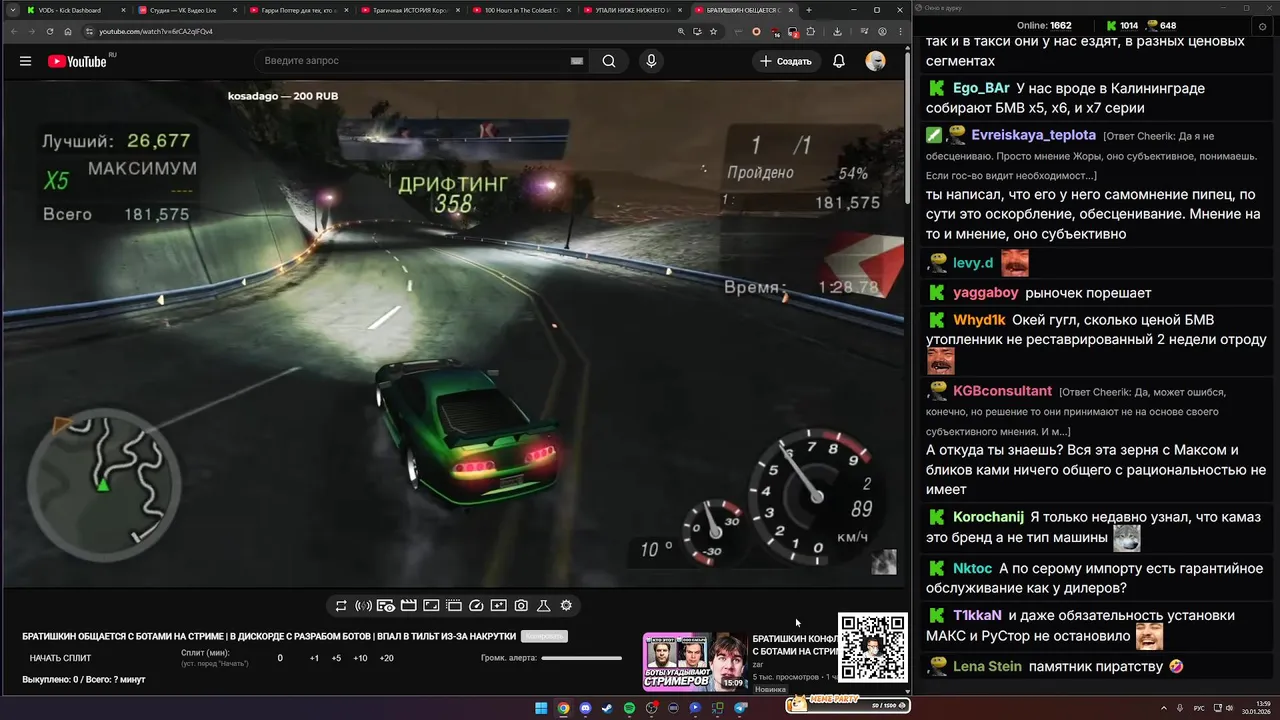
Task: Click the yaggaboy username in chat
Action: (x=986, y=293)
